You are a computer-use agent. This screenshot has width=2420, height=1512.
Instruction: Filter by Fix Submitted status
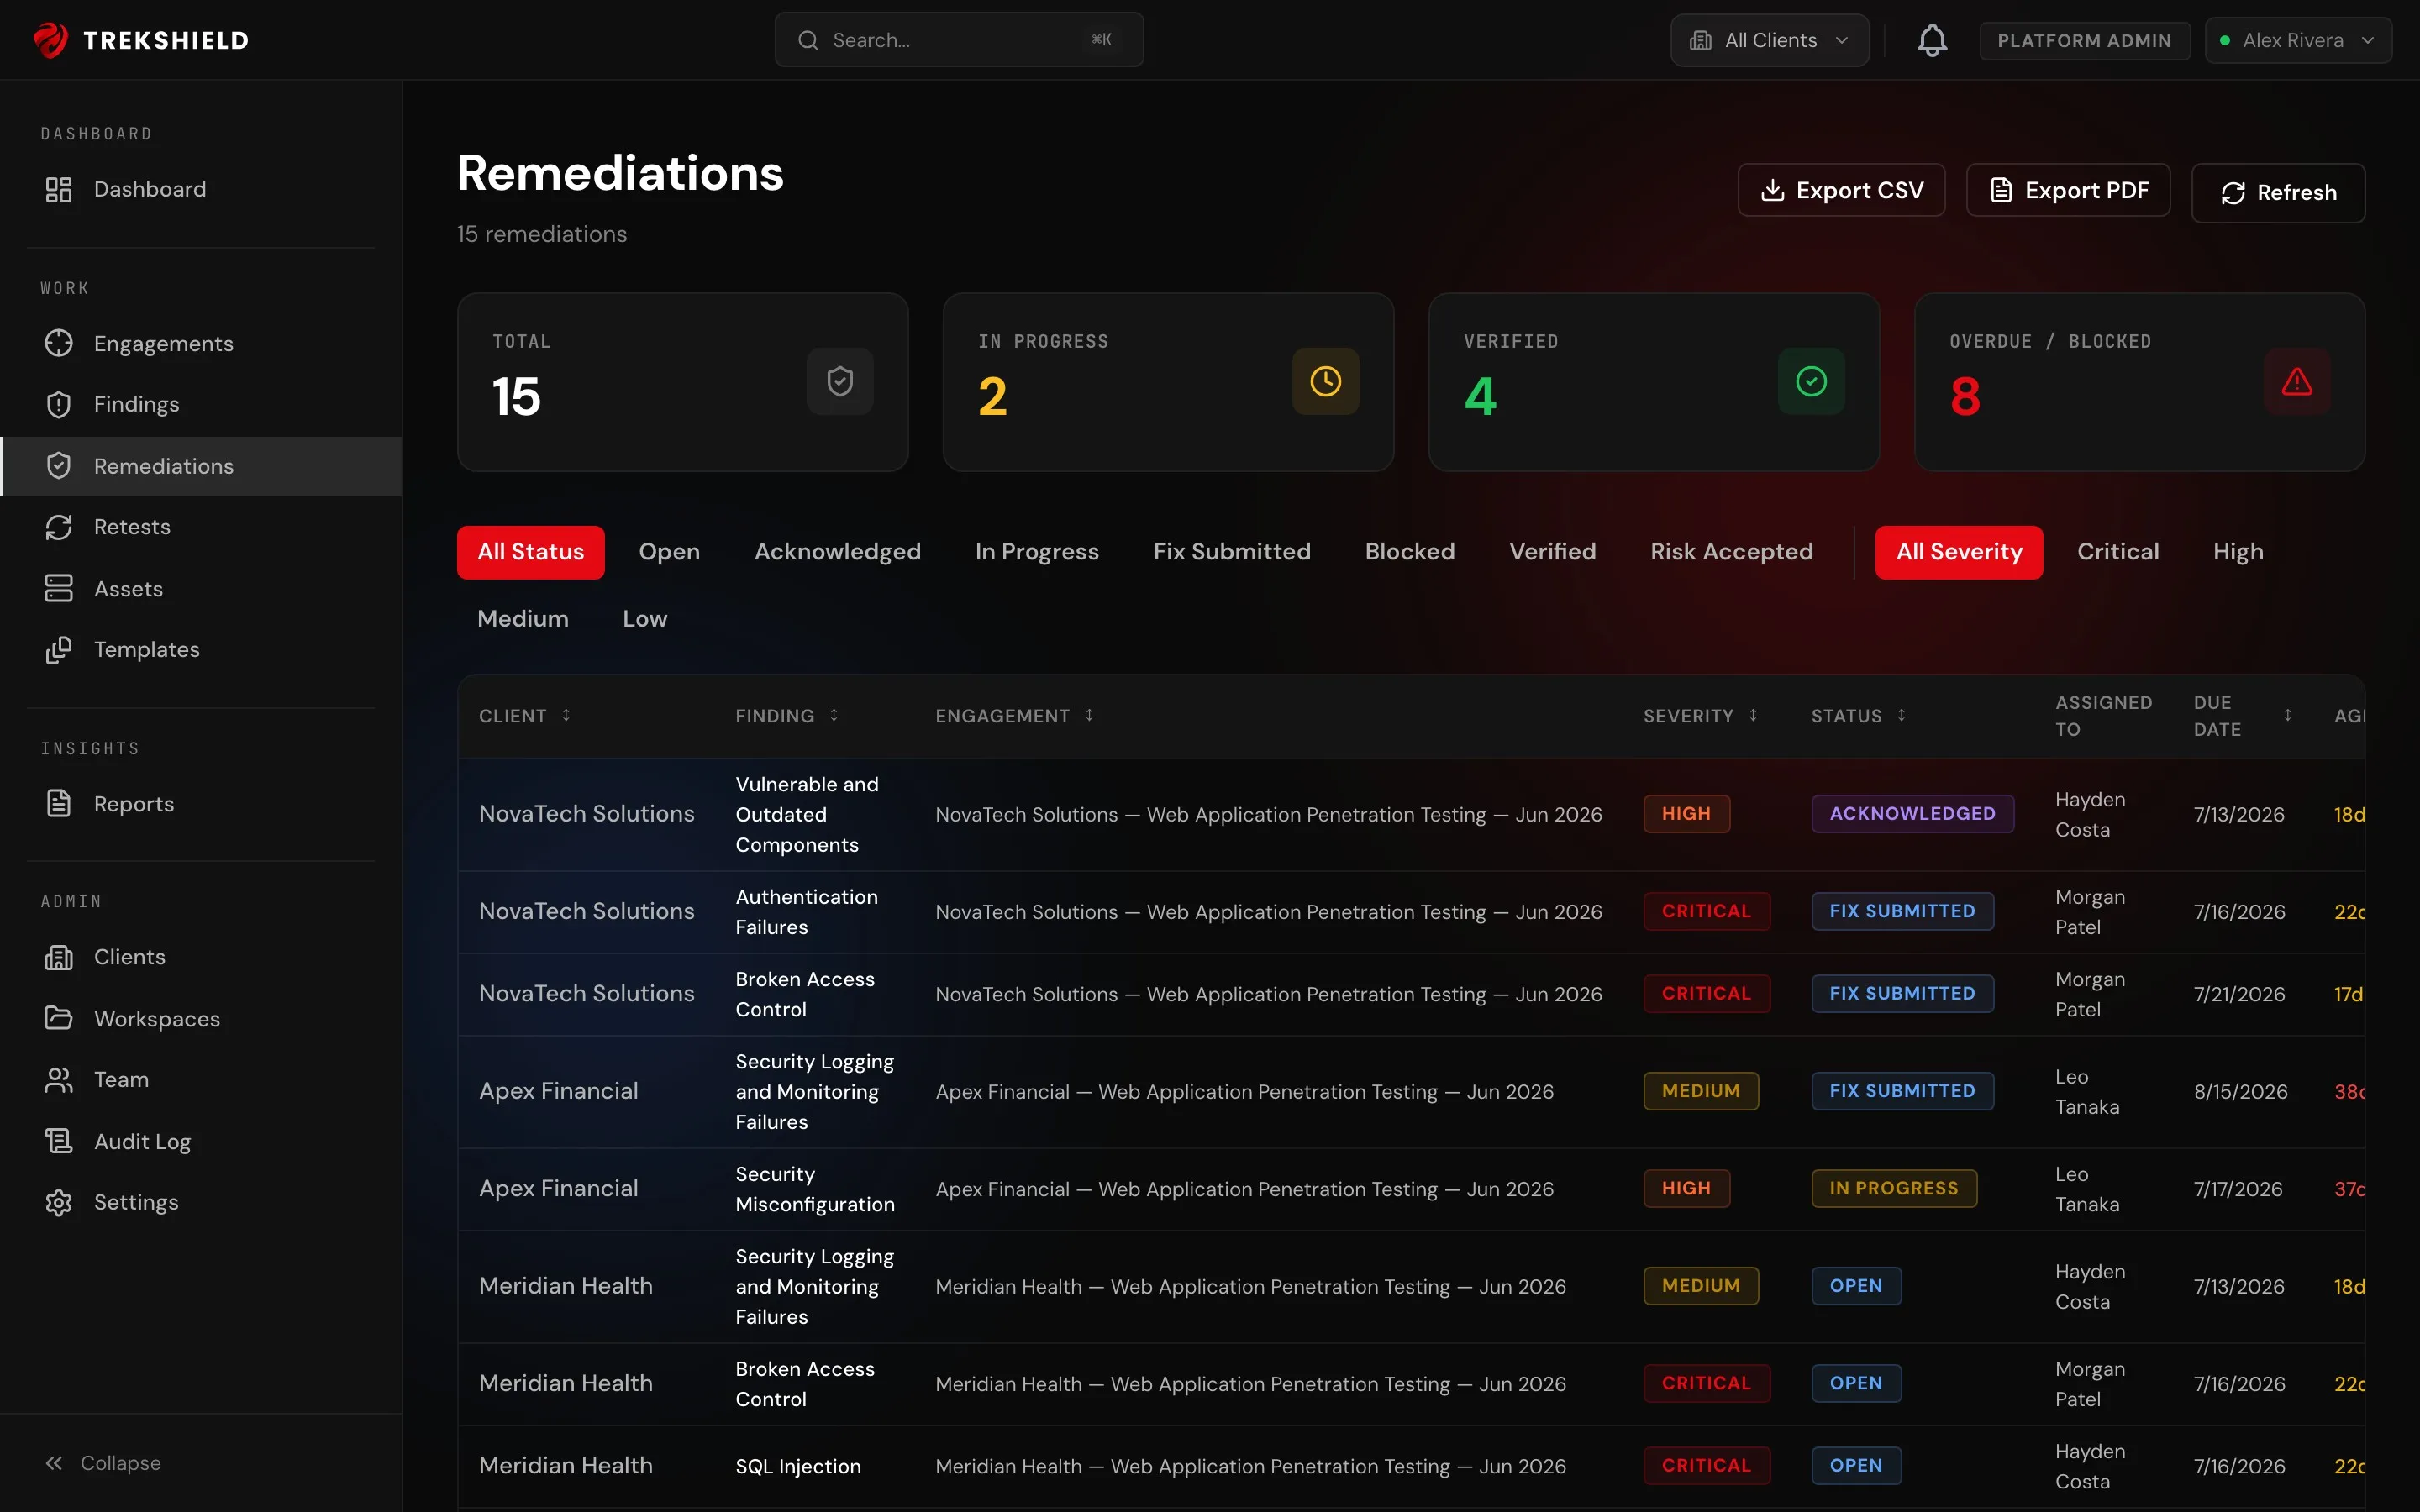point(1232,552)
